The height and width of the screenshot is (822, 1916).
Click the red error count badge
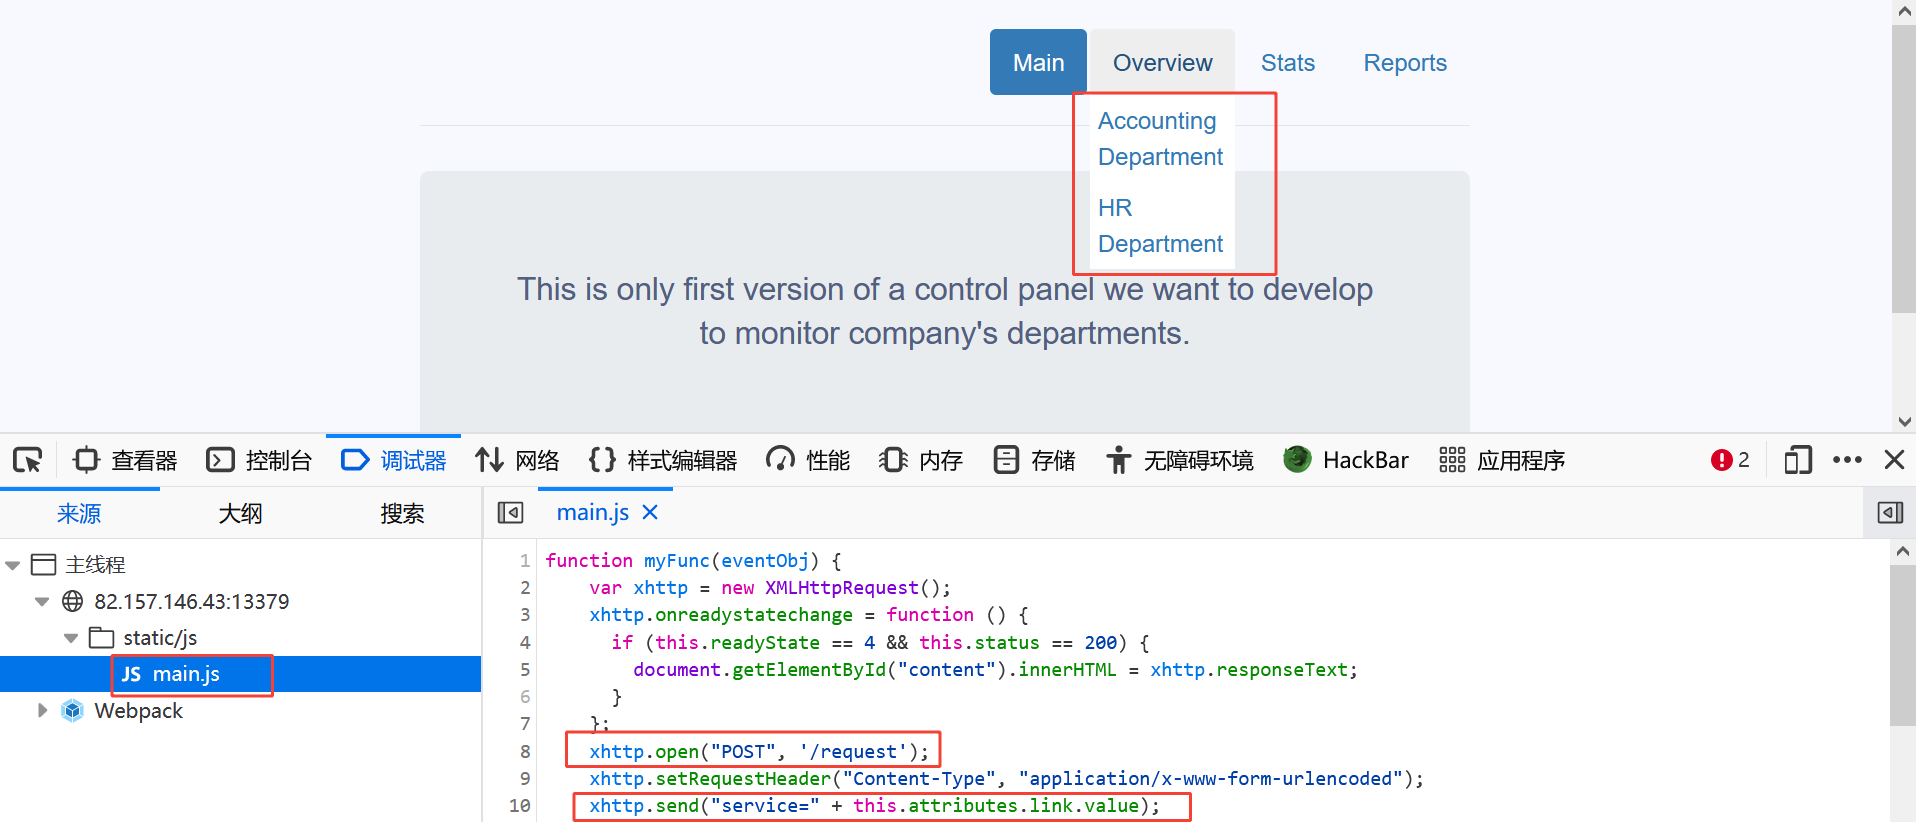click(x=1730, y=460)
